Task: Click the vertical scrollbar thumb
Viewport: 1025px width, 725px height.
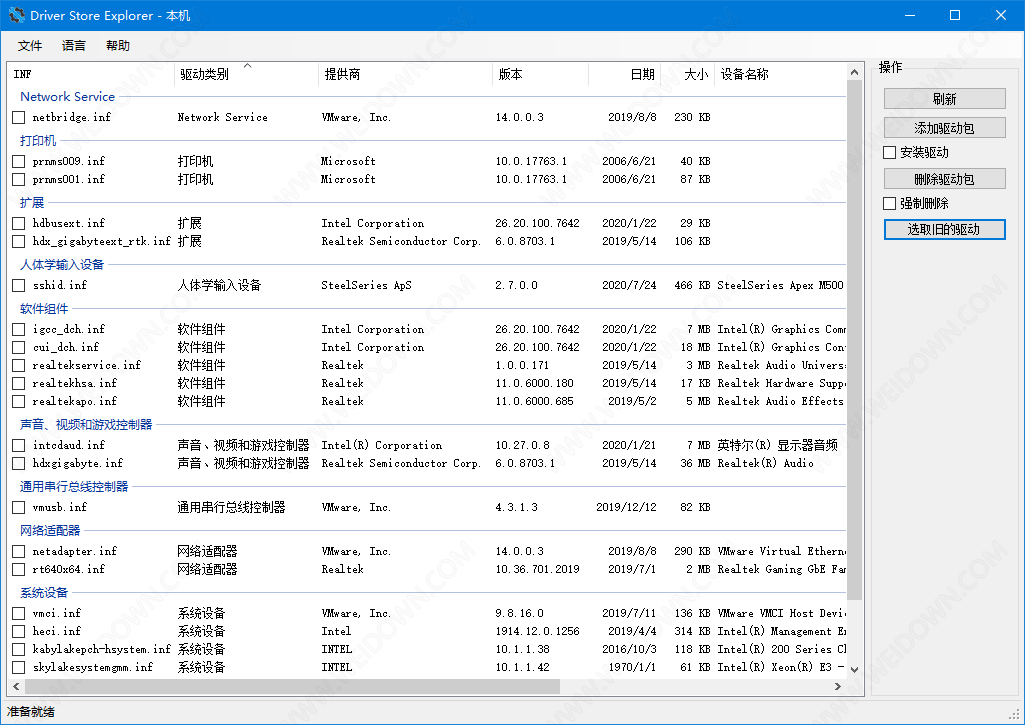Action: (855, 340)
